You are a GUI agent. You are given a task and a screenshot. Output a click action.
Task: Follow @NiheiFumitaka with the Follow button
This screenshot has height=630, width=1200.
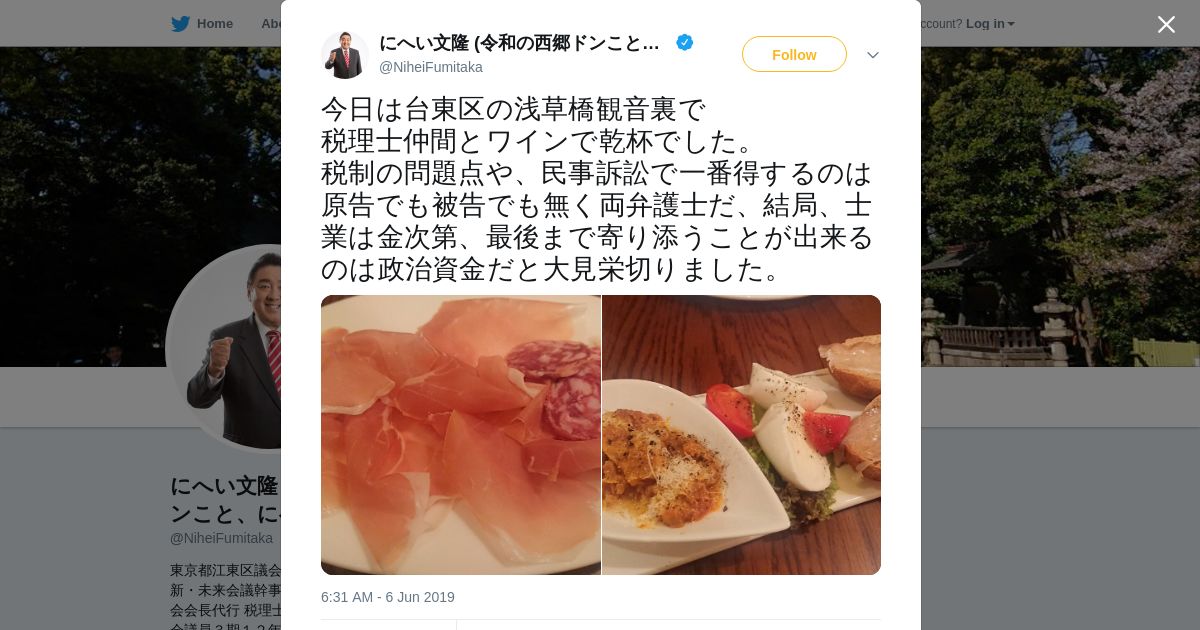794,54
